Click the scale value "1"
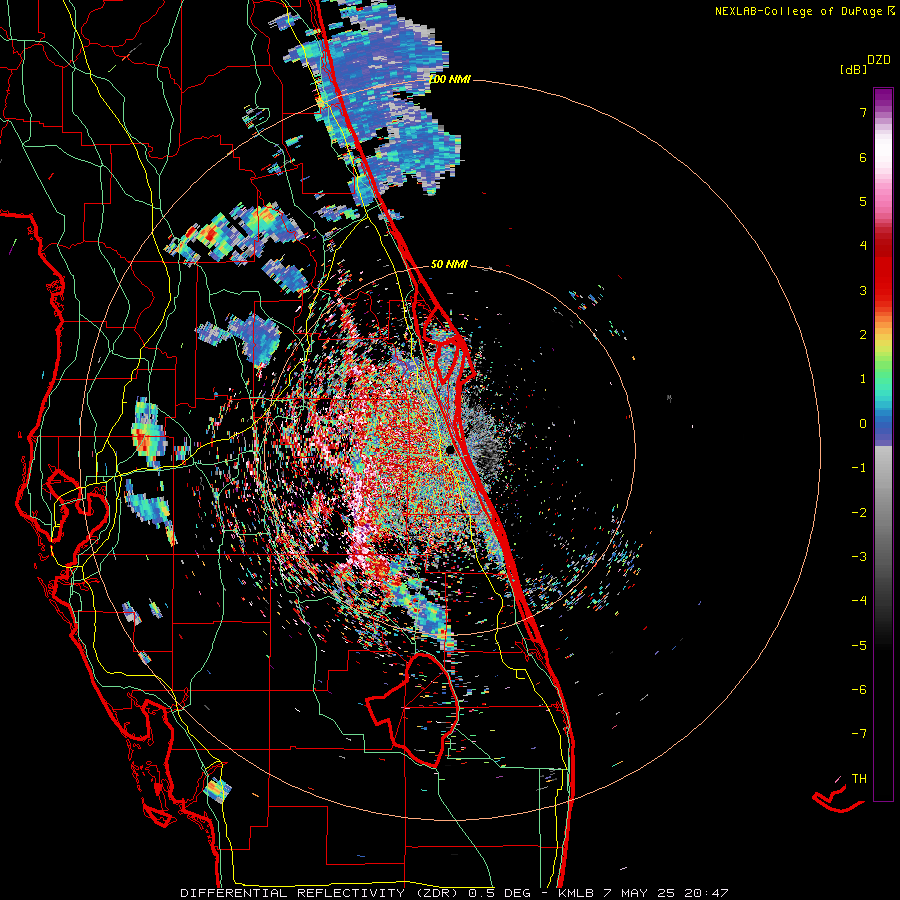Viewport: 900px width, 900px height. click(863, 379)
